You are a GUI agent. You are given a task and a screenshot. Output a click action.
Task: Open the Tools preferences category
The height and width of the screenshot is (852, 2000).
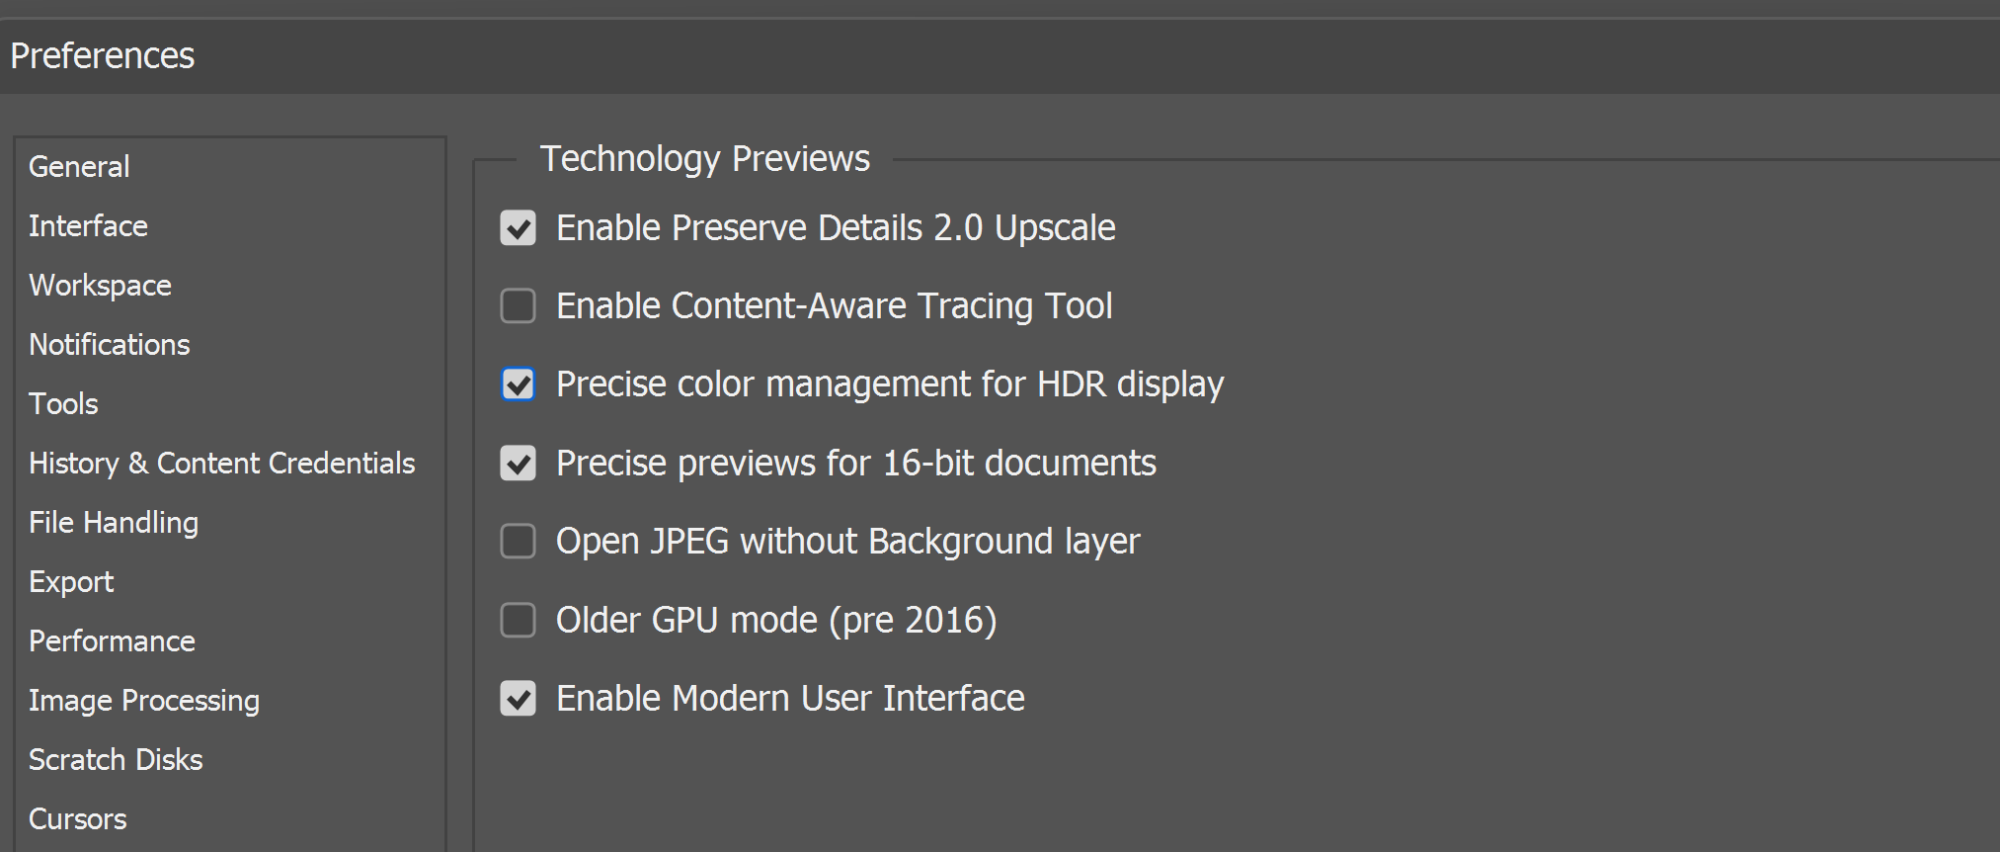63,404
